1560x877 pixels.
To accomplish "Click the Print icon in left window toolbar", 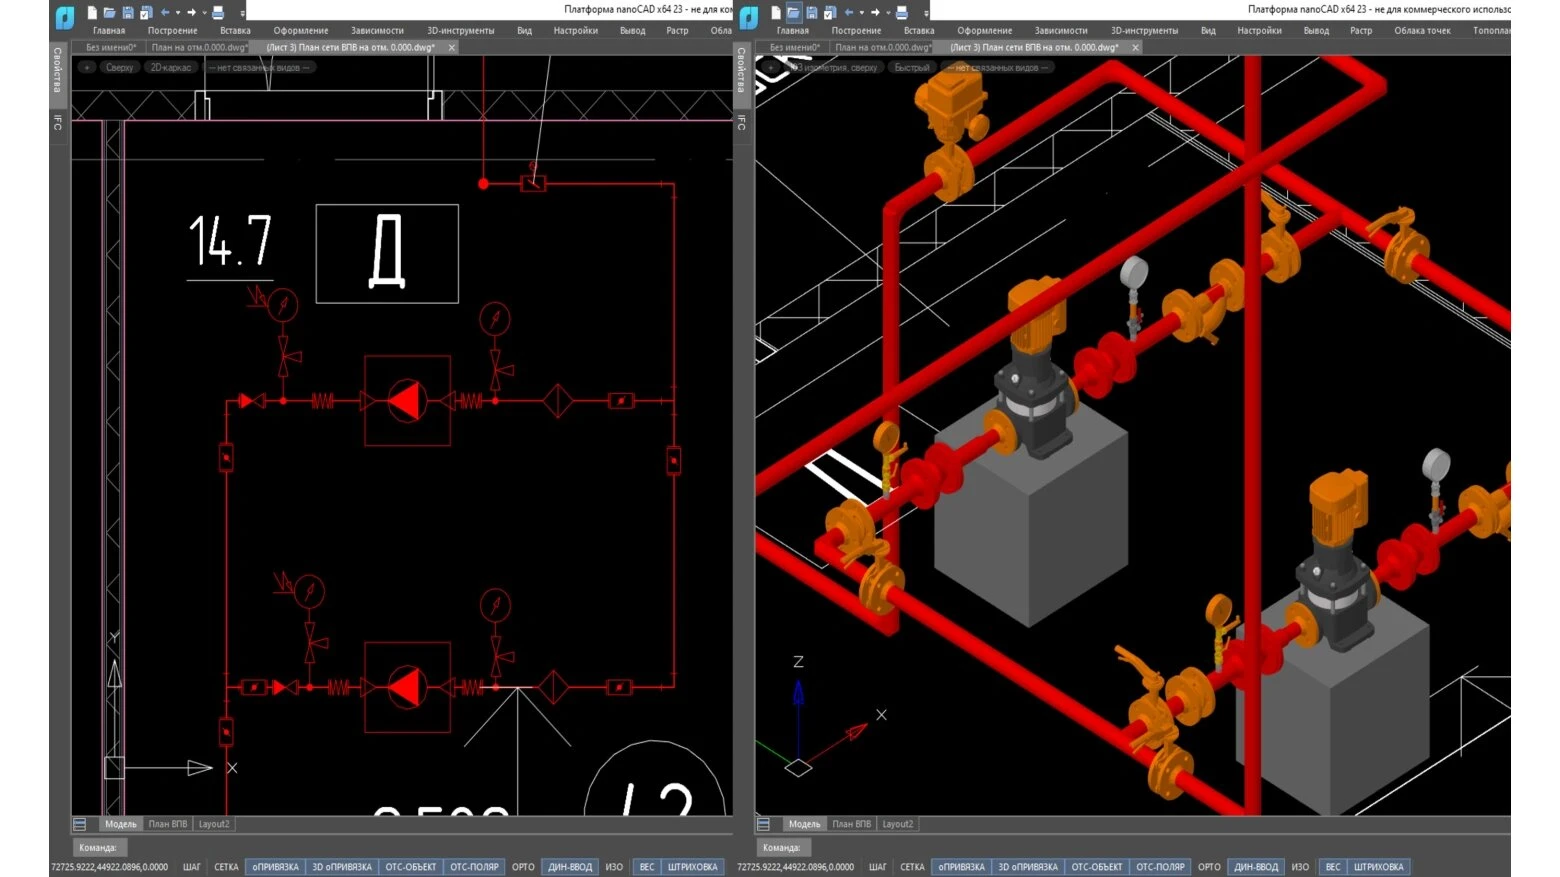I will [218, 13].
